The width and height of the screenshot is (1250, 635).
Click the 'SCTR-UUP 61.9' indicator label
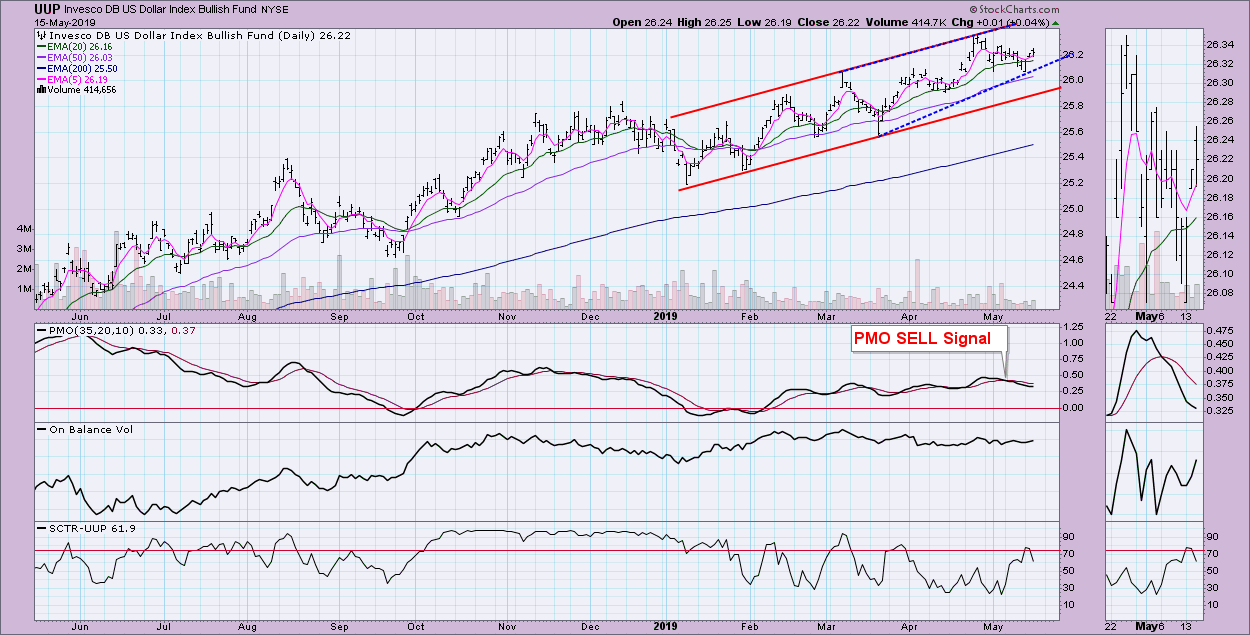point(85,529)
